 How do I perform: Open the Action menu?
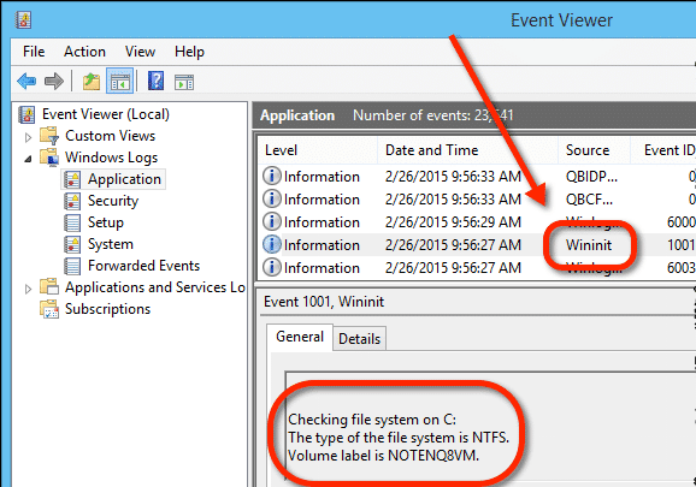click(84, 52)
